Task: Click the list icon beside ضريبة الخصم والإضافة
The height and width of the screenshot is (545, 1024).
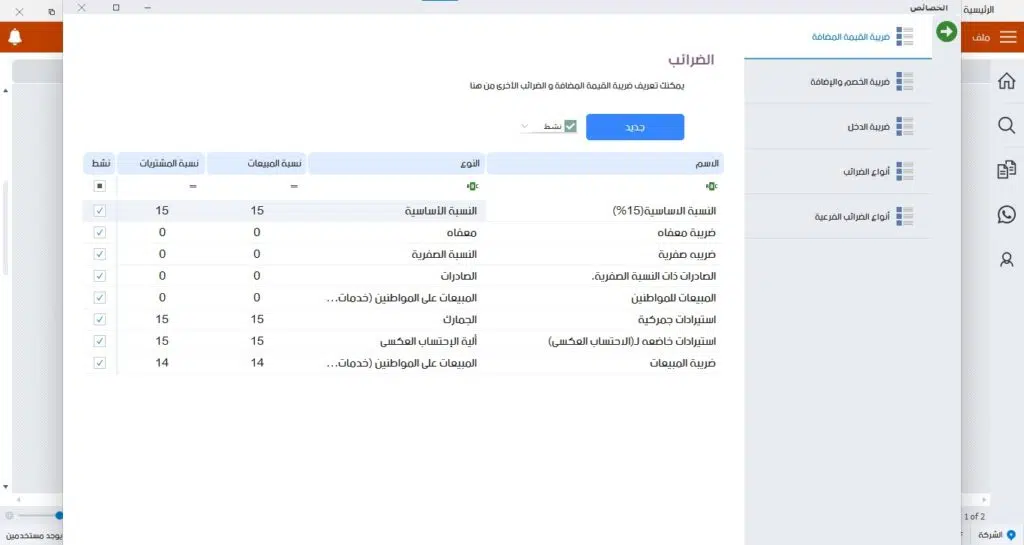Action: click(x=904, y=82)
